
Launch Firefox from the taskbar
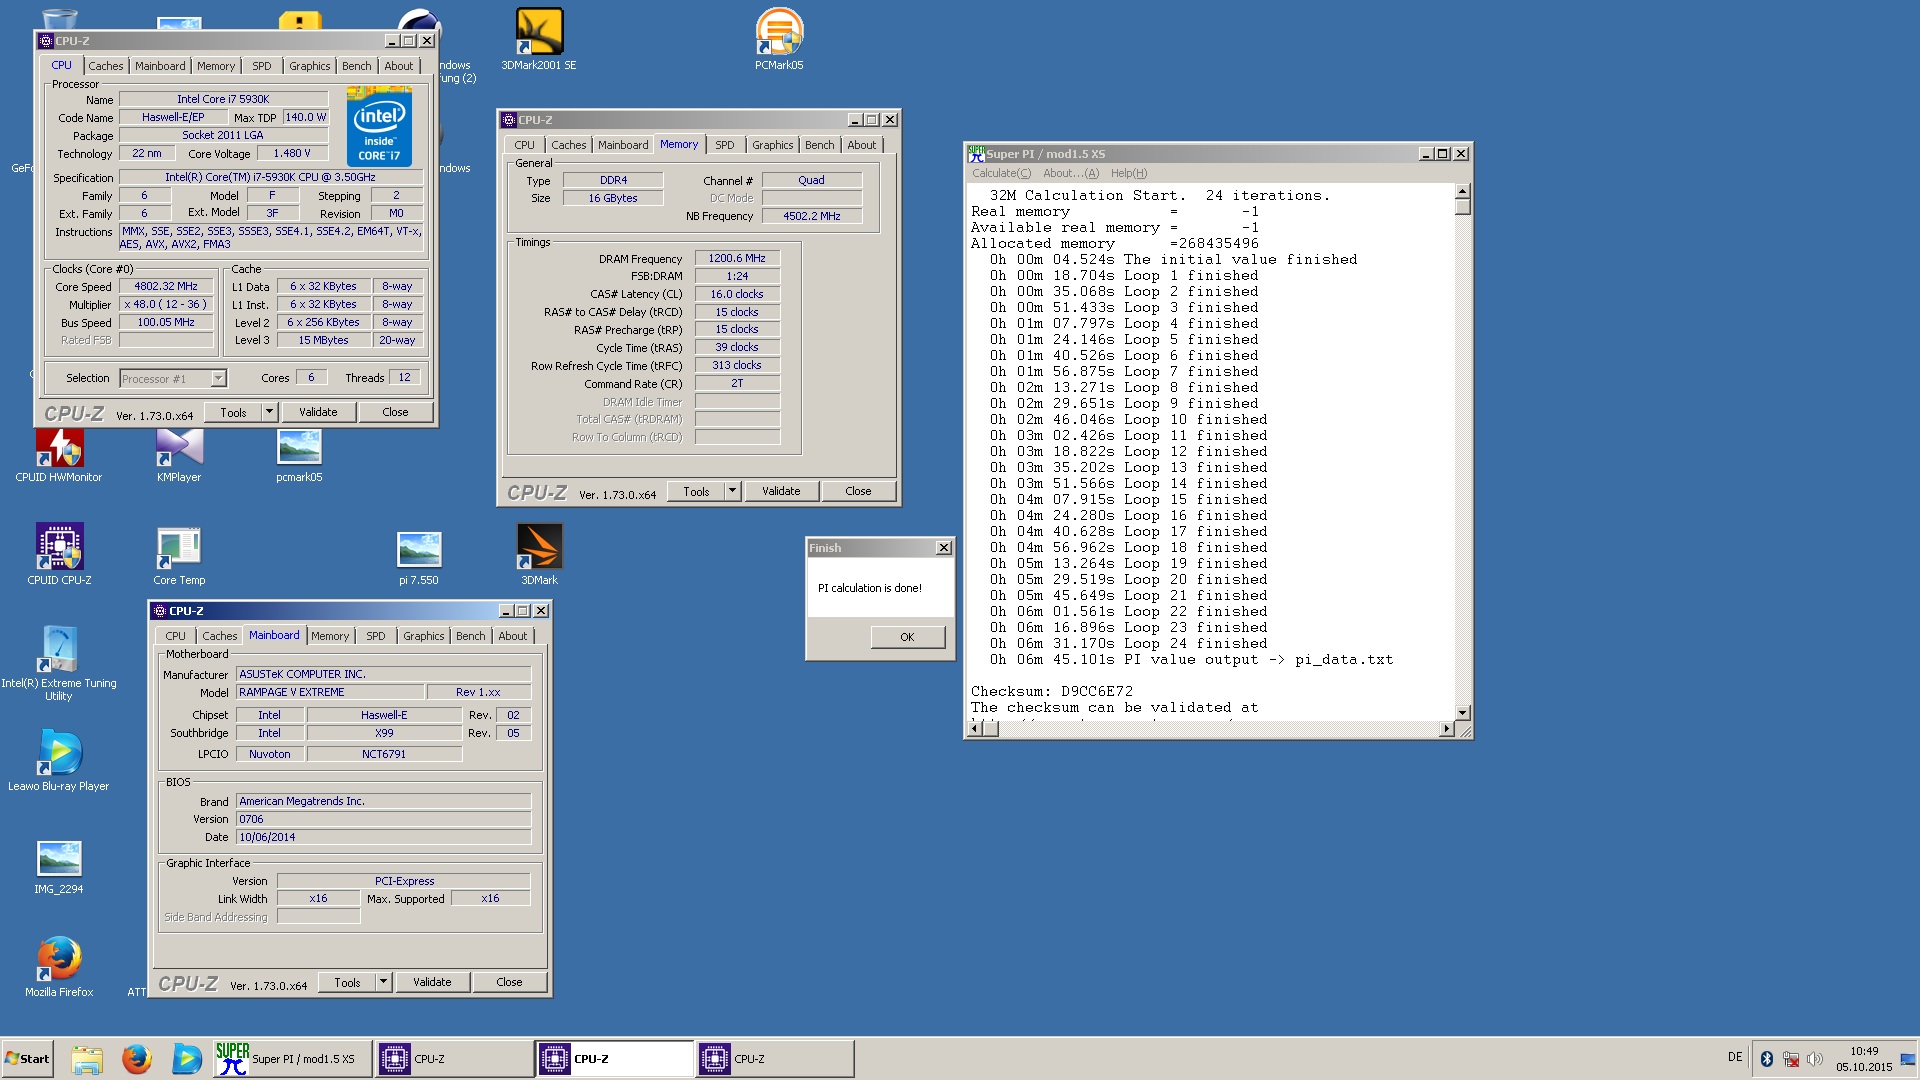click(137, 1059)
